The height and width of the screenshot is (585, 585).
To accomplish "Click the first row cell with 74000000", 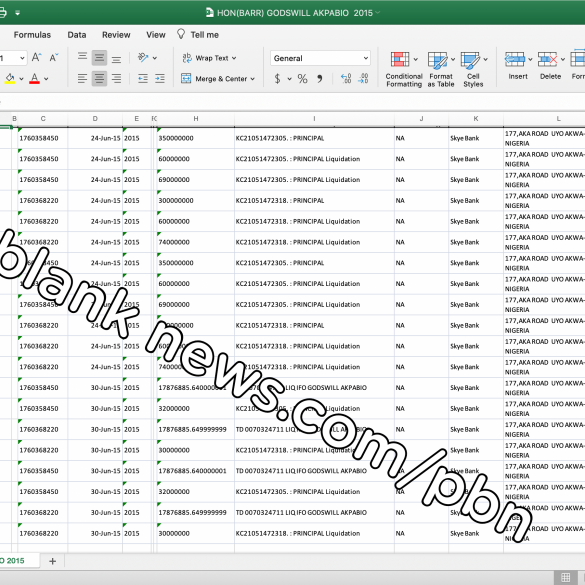I will [195, 242].
